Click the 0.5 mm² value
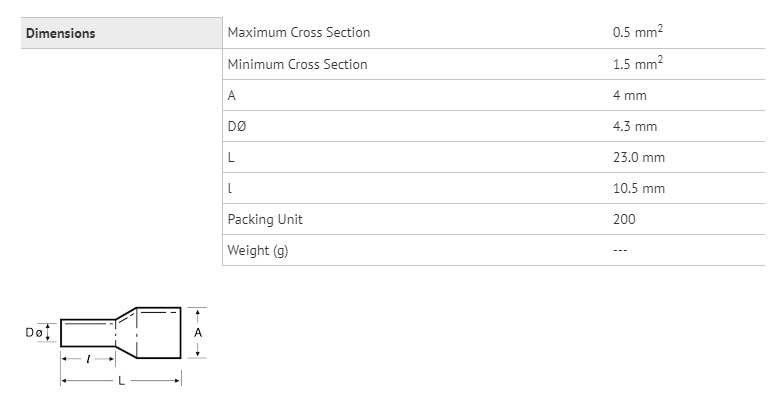The height and width of the screenshot is (399, 768). pyautogui.click(x=638, y=32)
